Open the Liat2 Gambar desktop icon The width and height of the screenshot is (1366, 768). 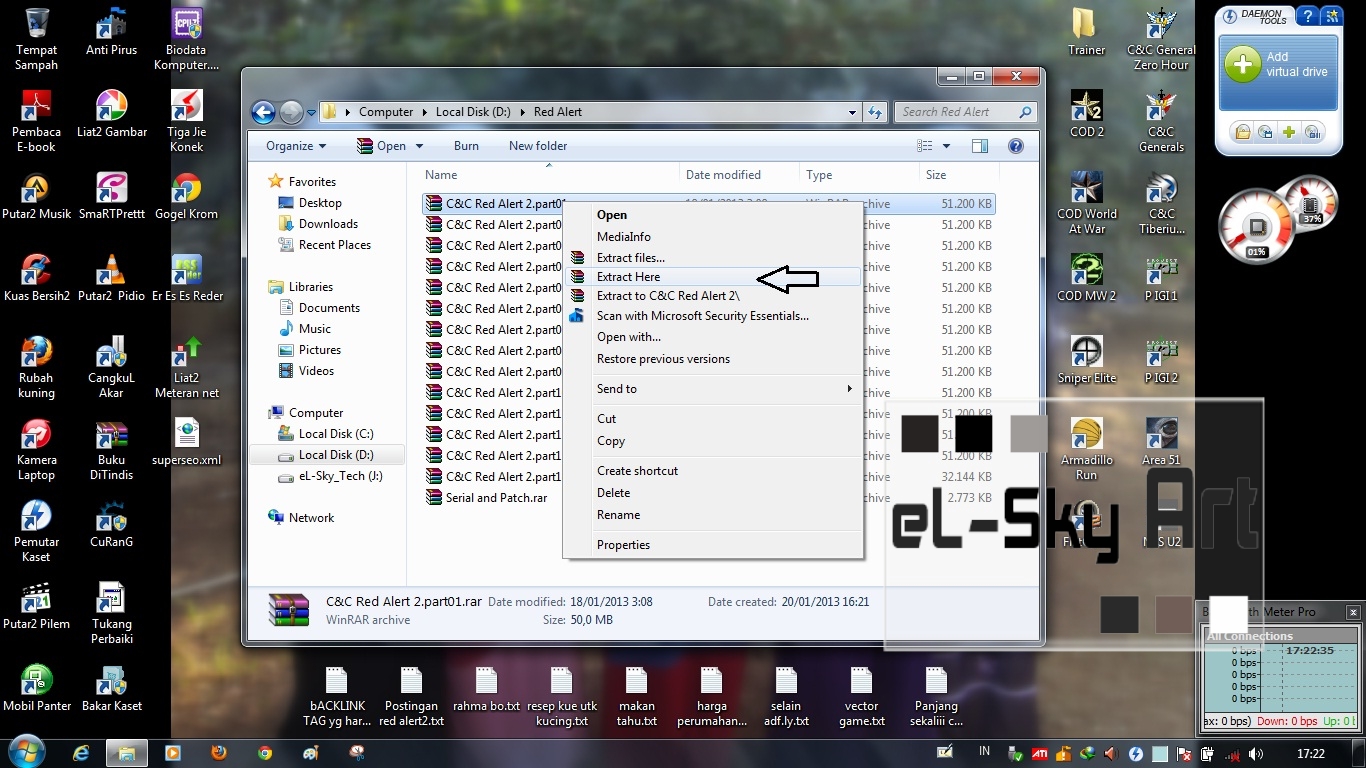(x=111, y=113)
